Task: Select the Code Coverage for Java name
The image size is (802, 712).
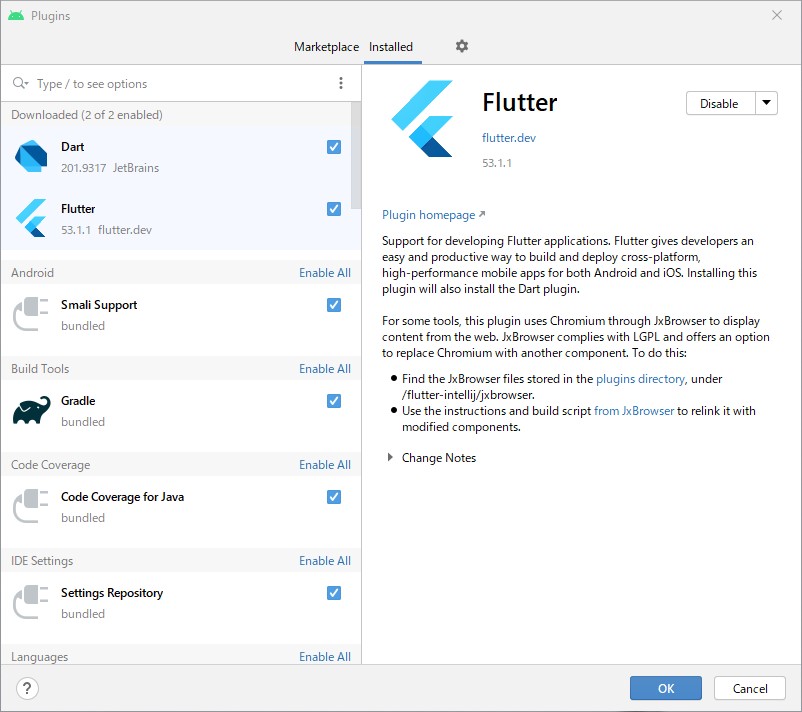Action: pyautogui.click(x=122, y=497)
